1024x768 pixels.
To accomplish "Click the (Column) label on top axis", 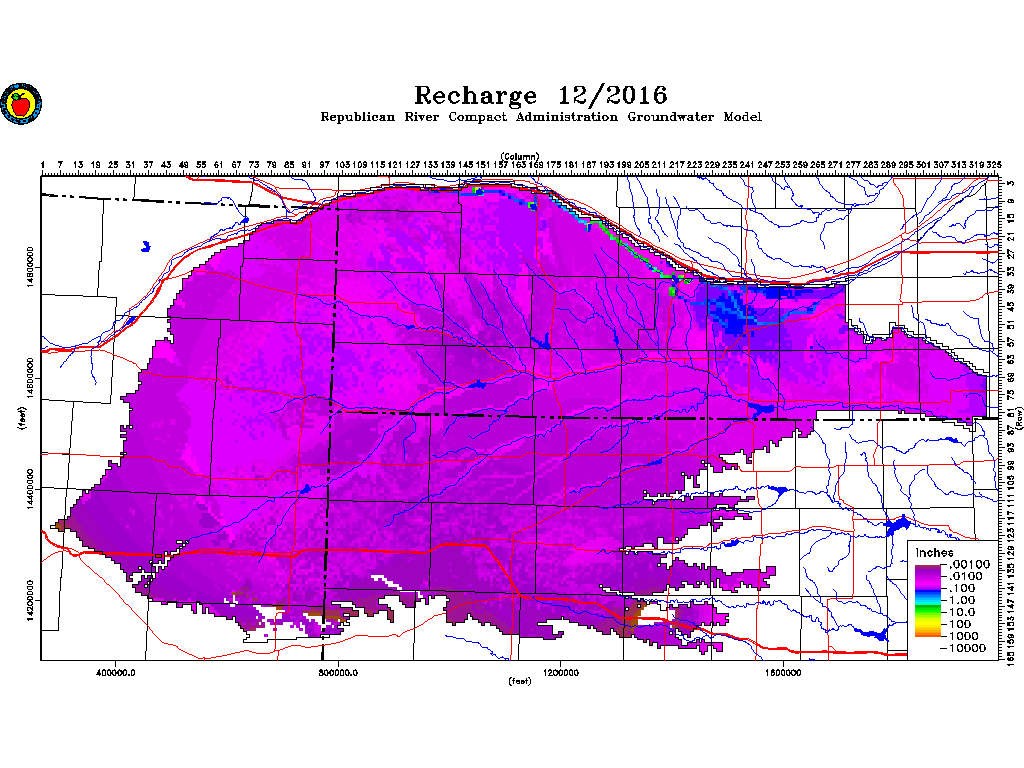I will coord(520,156).
